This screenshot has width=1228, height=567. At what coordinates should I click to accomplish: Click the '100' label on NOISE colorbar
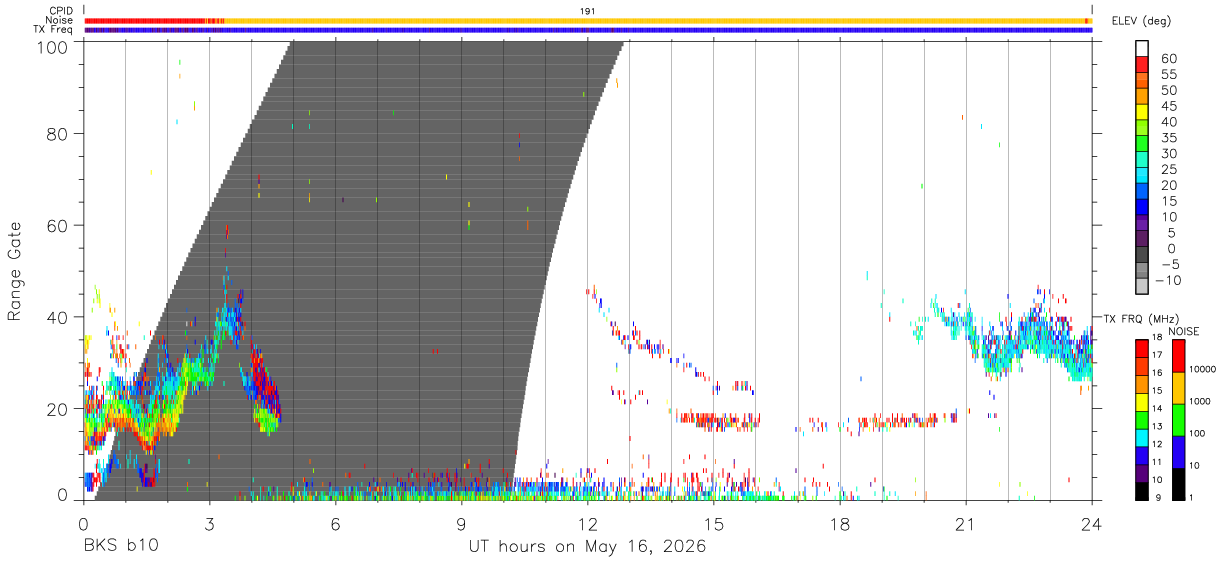(1199, 434)
